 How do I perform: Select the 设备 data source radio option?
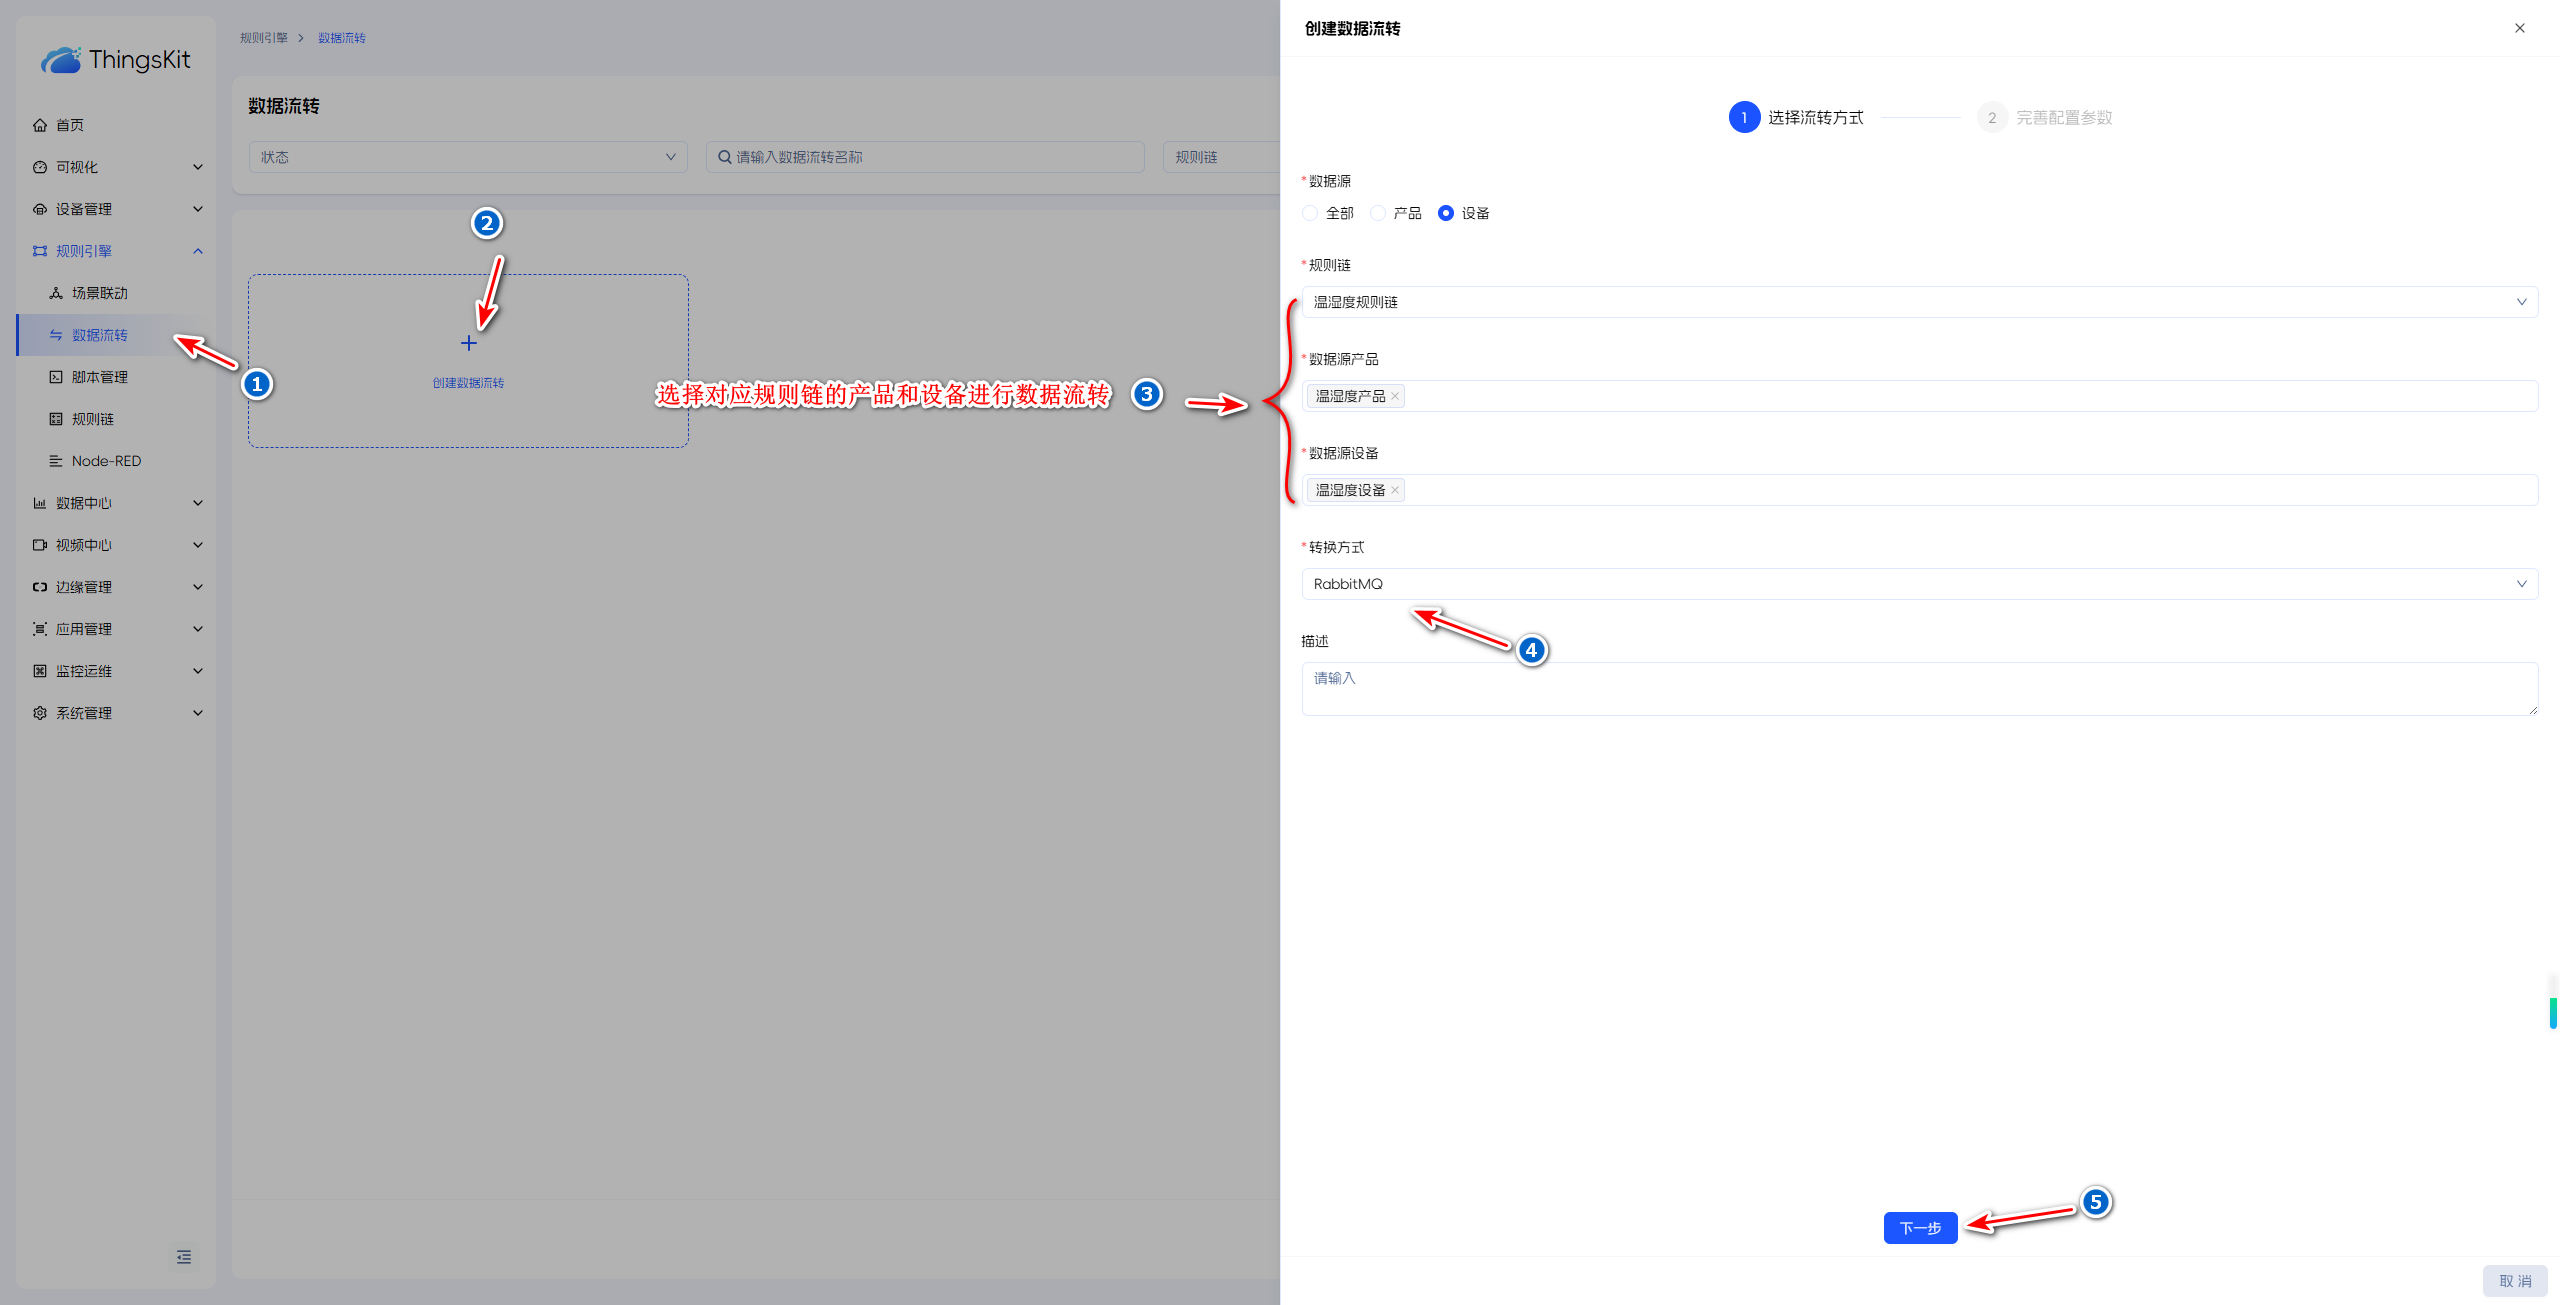point(1445,213)
